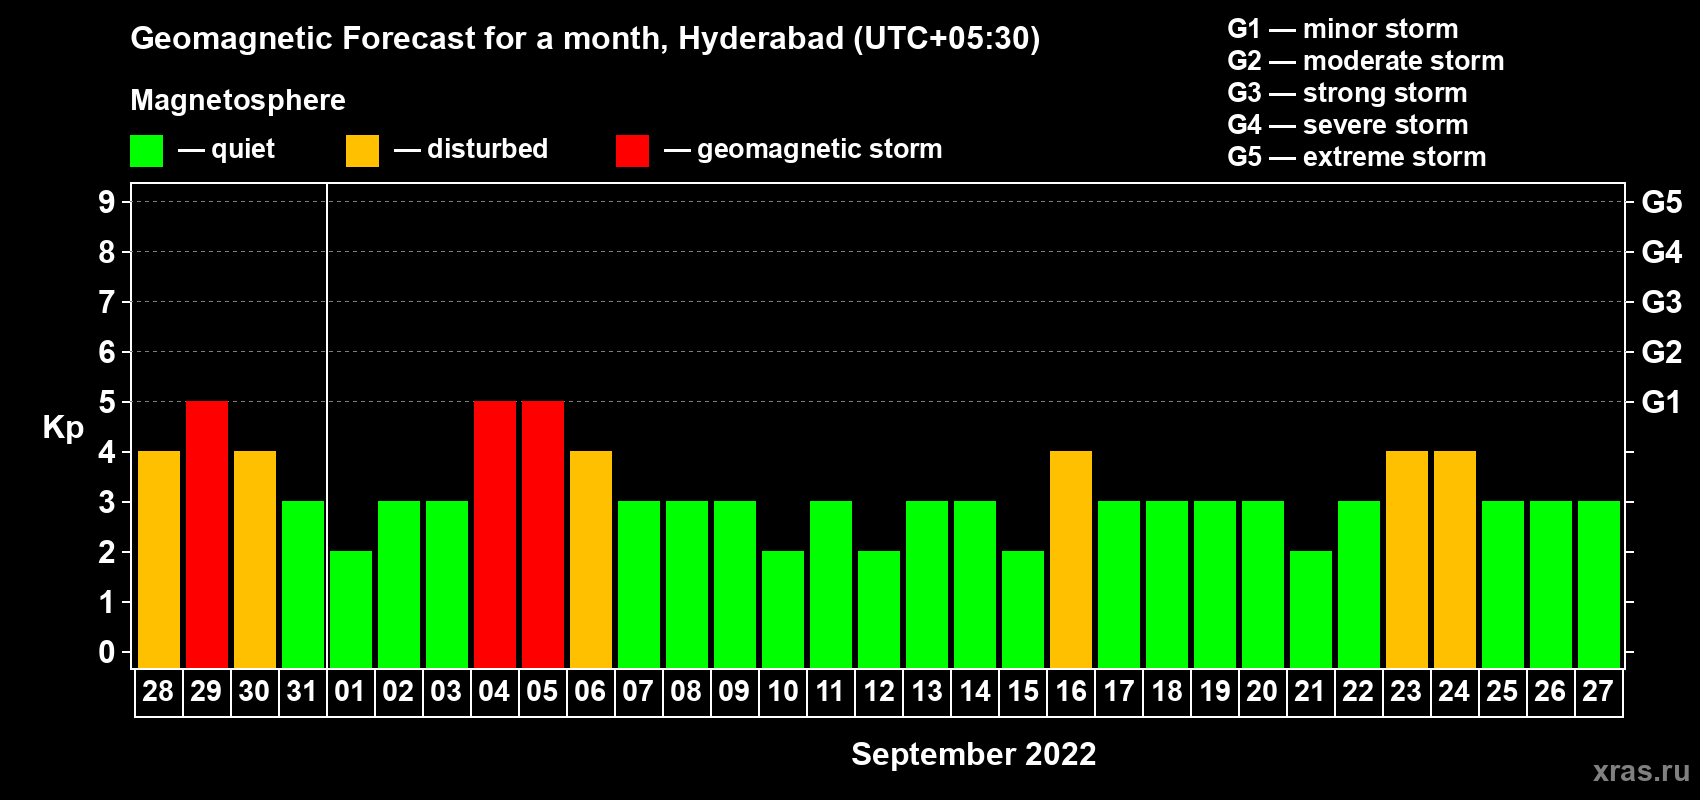The height and width of the screenshot is (800, 1700).
Task: Select the red bar for day 29
Action: (x=207, y=535)
